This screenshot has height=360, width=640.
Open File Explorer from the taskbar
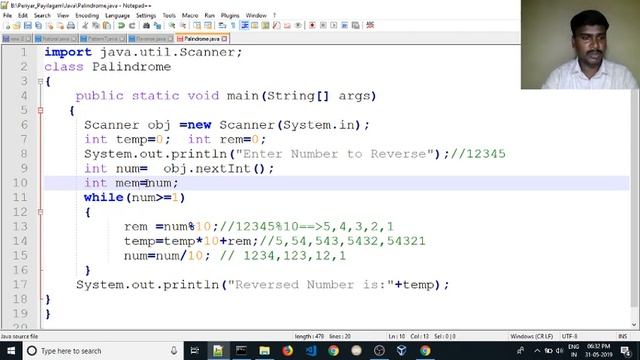coord(264,351)
